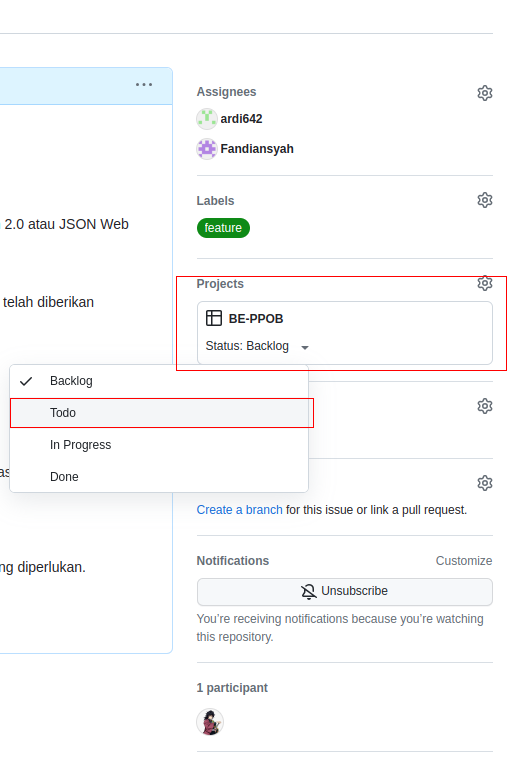The height and width of the screenshot is (769, 525).
Task: Open the Labels gear settings
Action: pos(484,200)
